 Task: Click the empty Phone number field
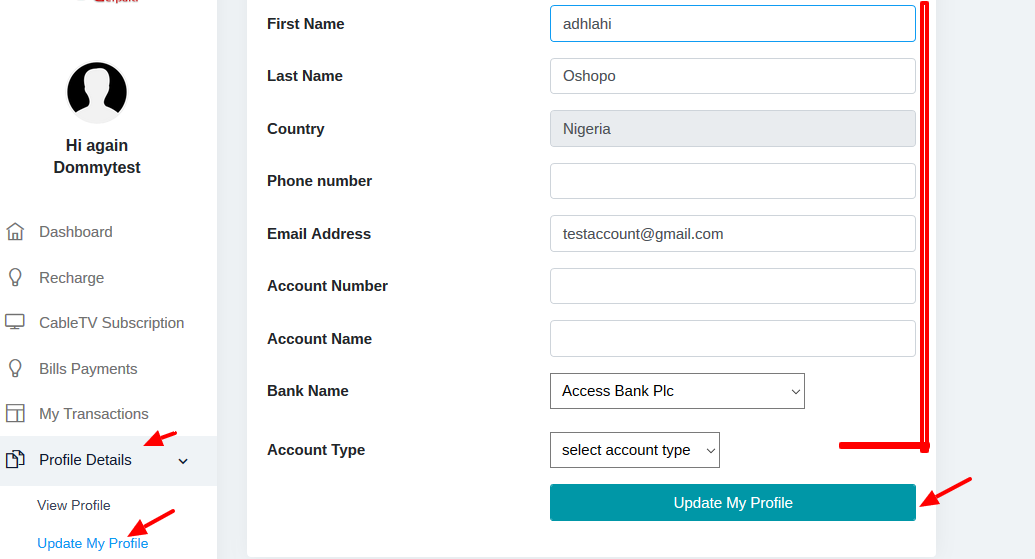tap(732, 181)
